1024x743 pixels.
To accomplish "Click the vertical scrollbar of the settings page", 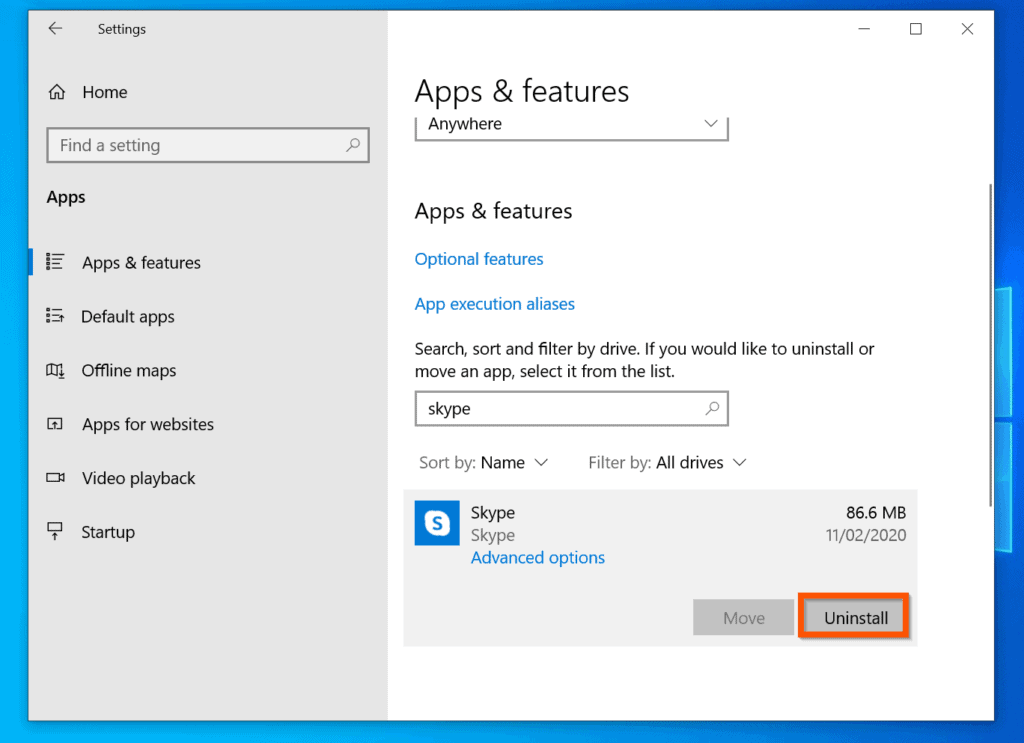I will point(990,345).
